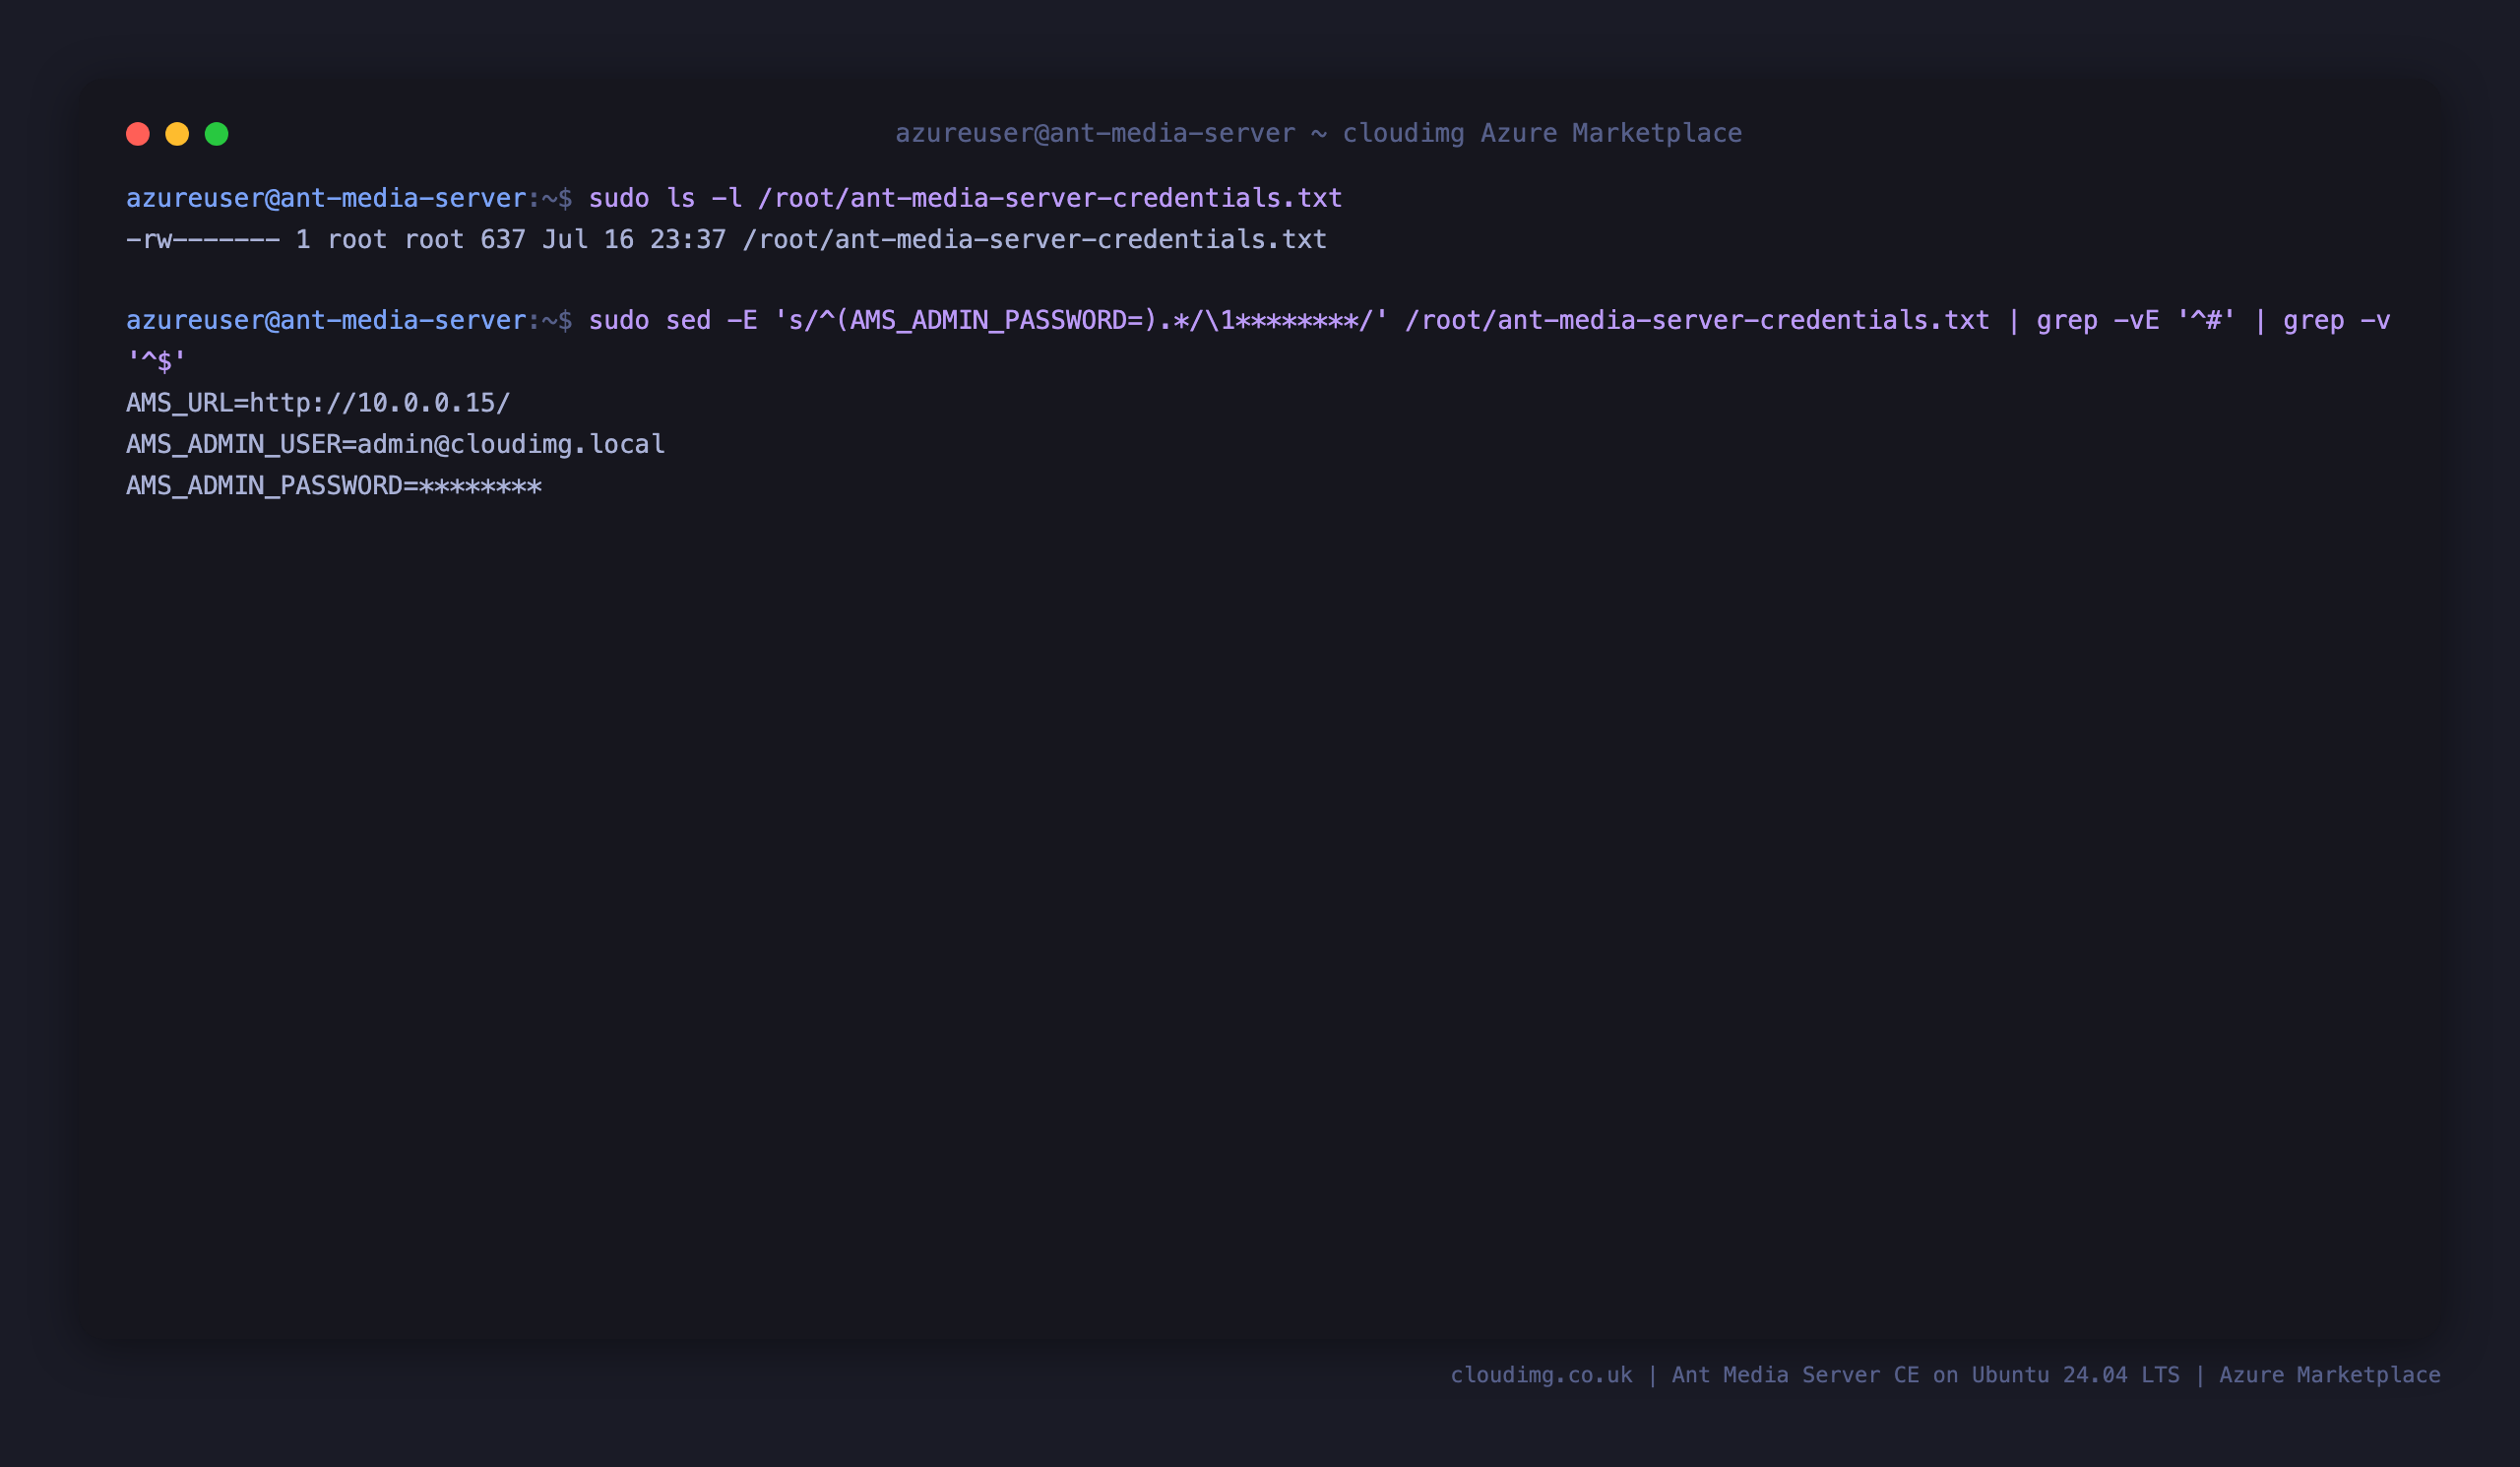Image resolution: width=2520 pixels, height=1467 pixels.
Task: Click the "grep -vE '^#'" command segment
Action: (x=2136, y=320)
